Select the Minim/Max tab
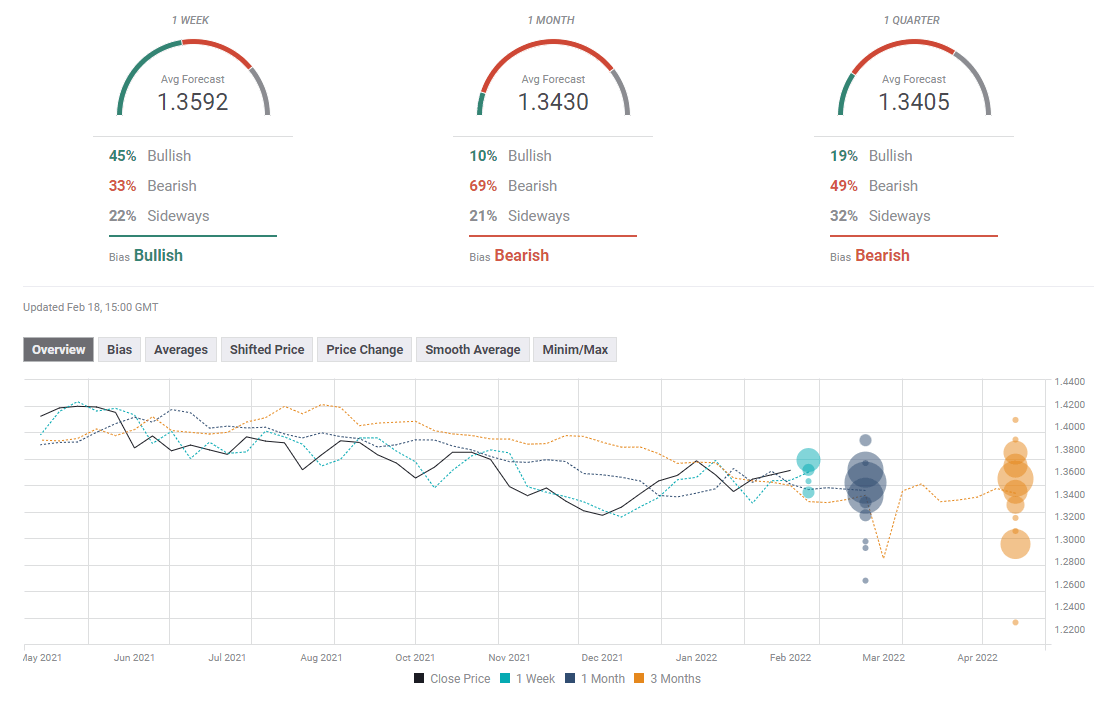The image size is (1094, 702). point(575,349)
